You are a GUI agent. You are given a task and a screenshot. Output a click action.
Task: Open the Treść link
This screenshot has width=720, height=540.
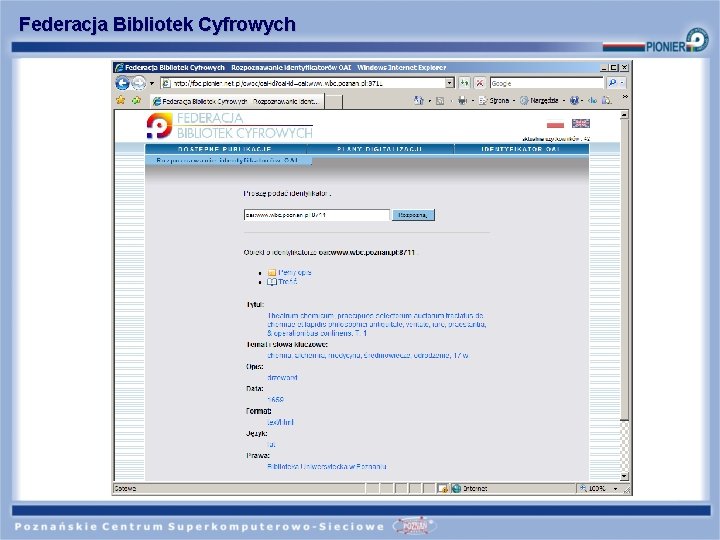[288, 282]
